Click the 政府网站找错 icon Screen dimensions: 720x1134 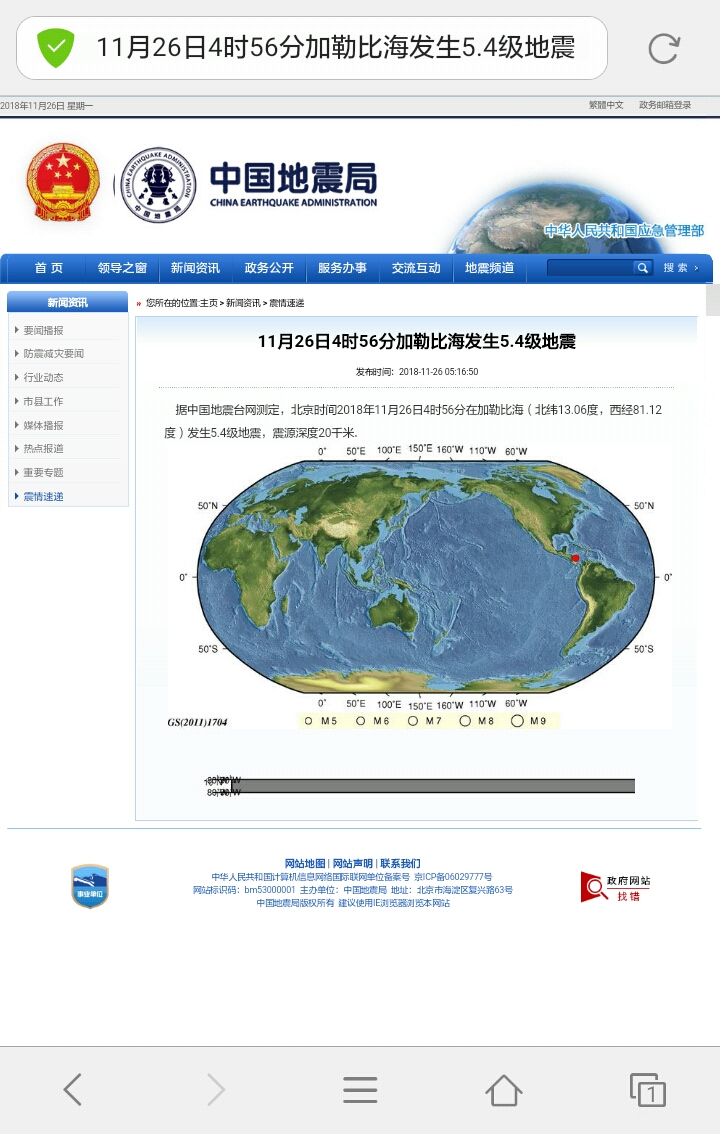click(x=615, y=887)
